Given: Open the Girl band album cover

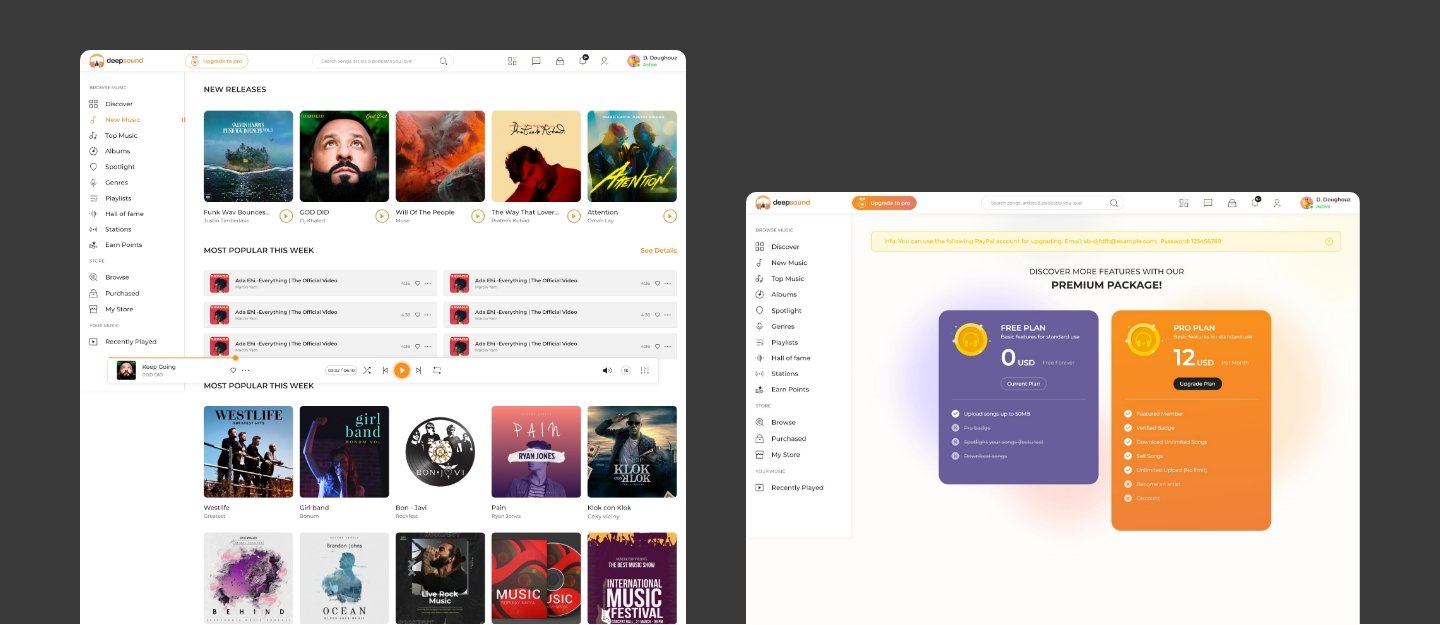Looking at the screenshot, I should coord(344,452).
